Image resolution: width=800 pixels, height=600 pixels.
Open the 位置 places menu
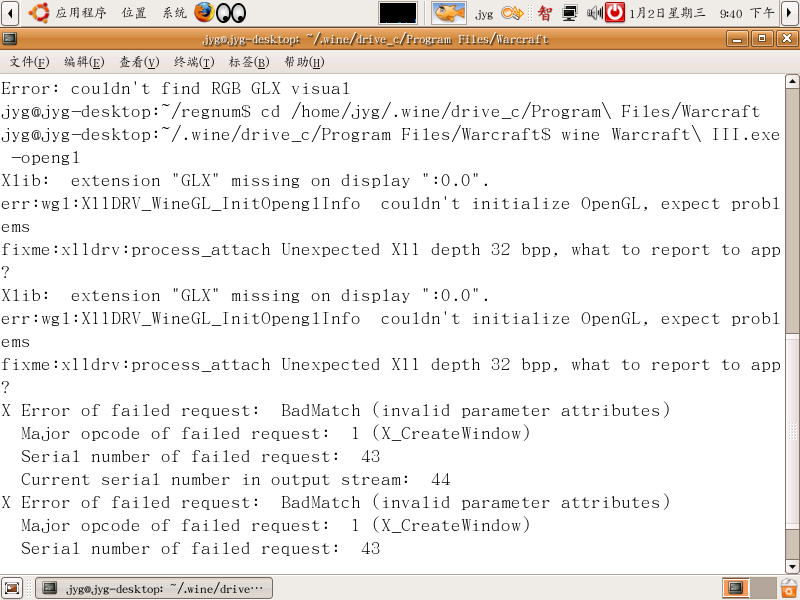[134, 13]
